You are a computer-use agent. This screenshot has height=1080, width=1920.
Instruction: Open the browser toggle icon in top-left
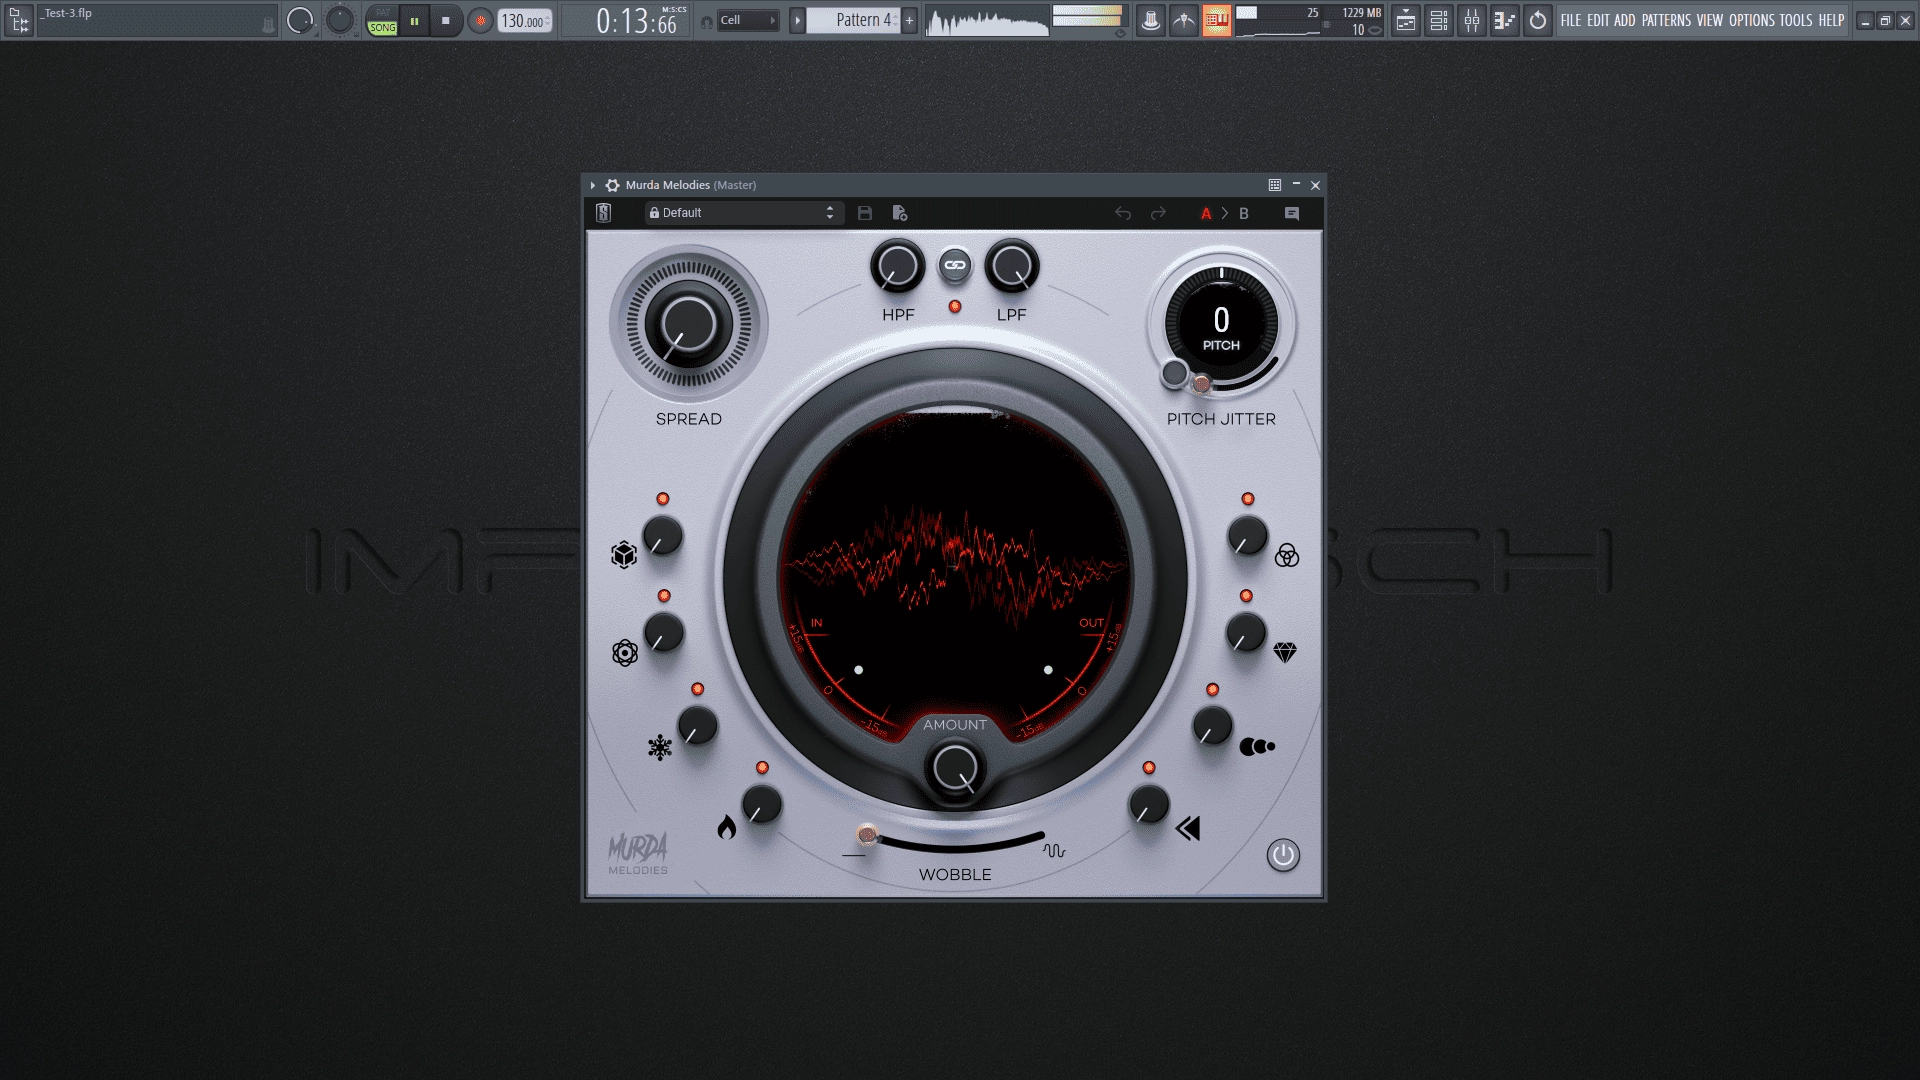[19, 20]
